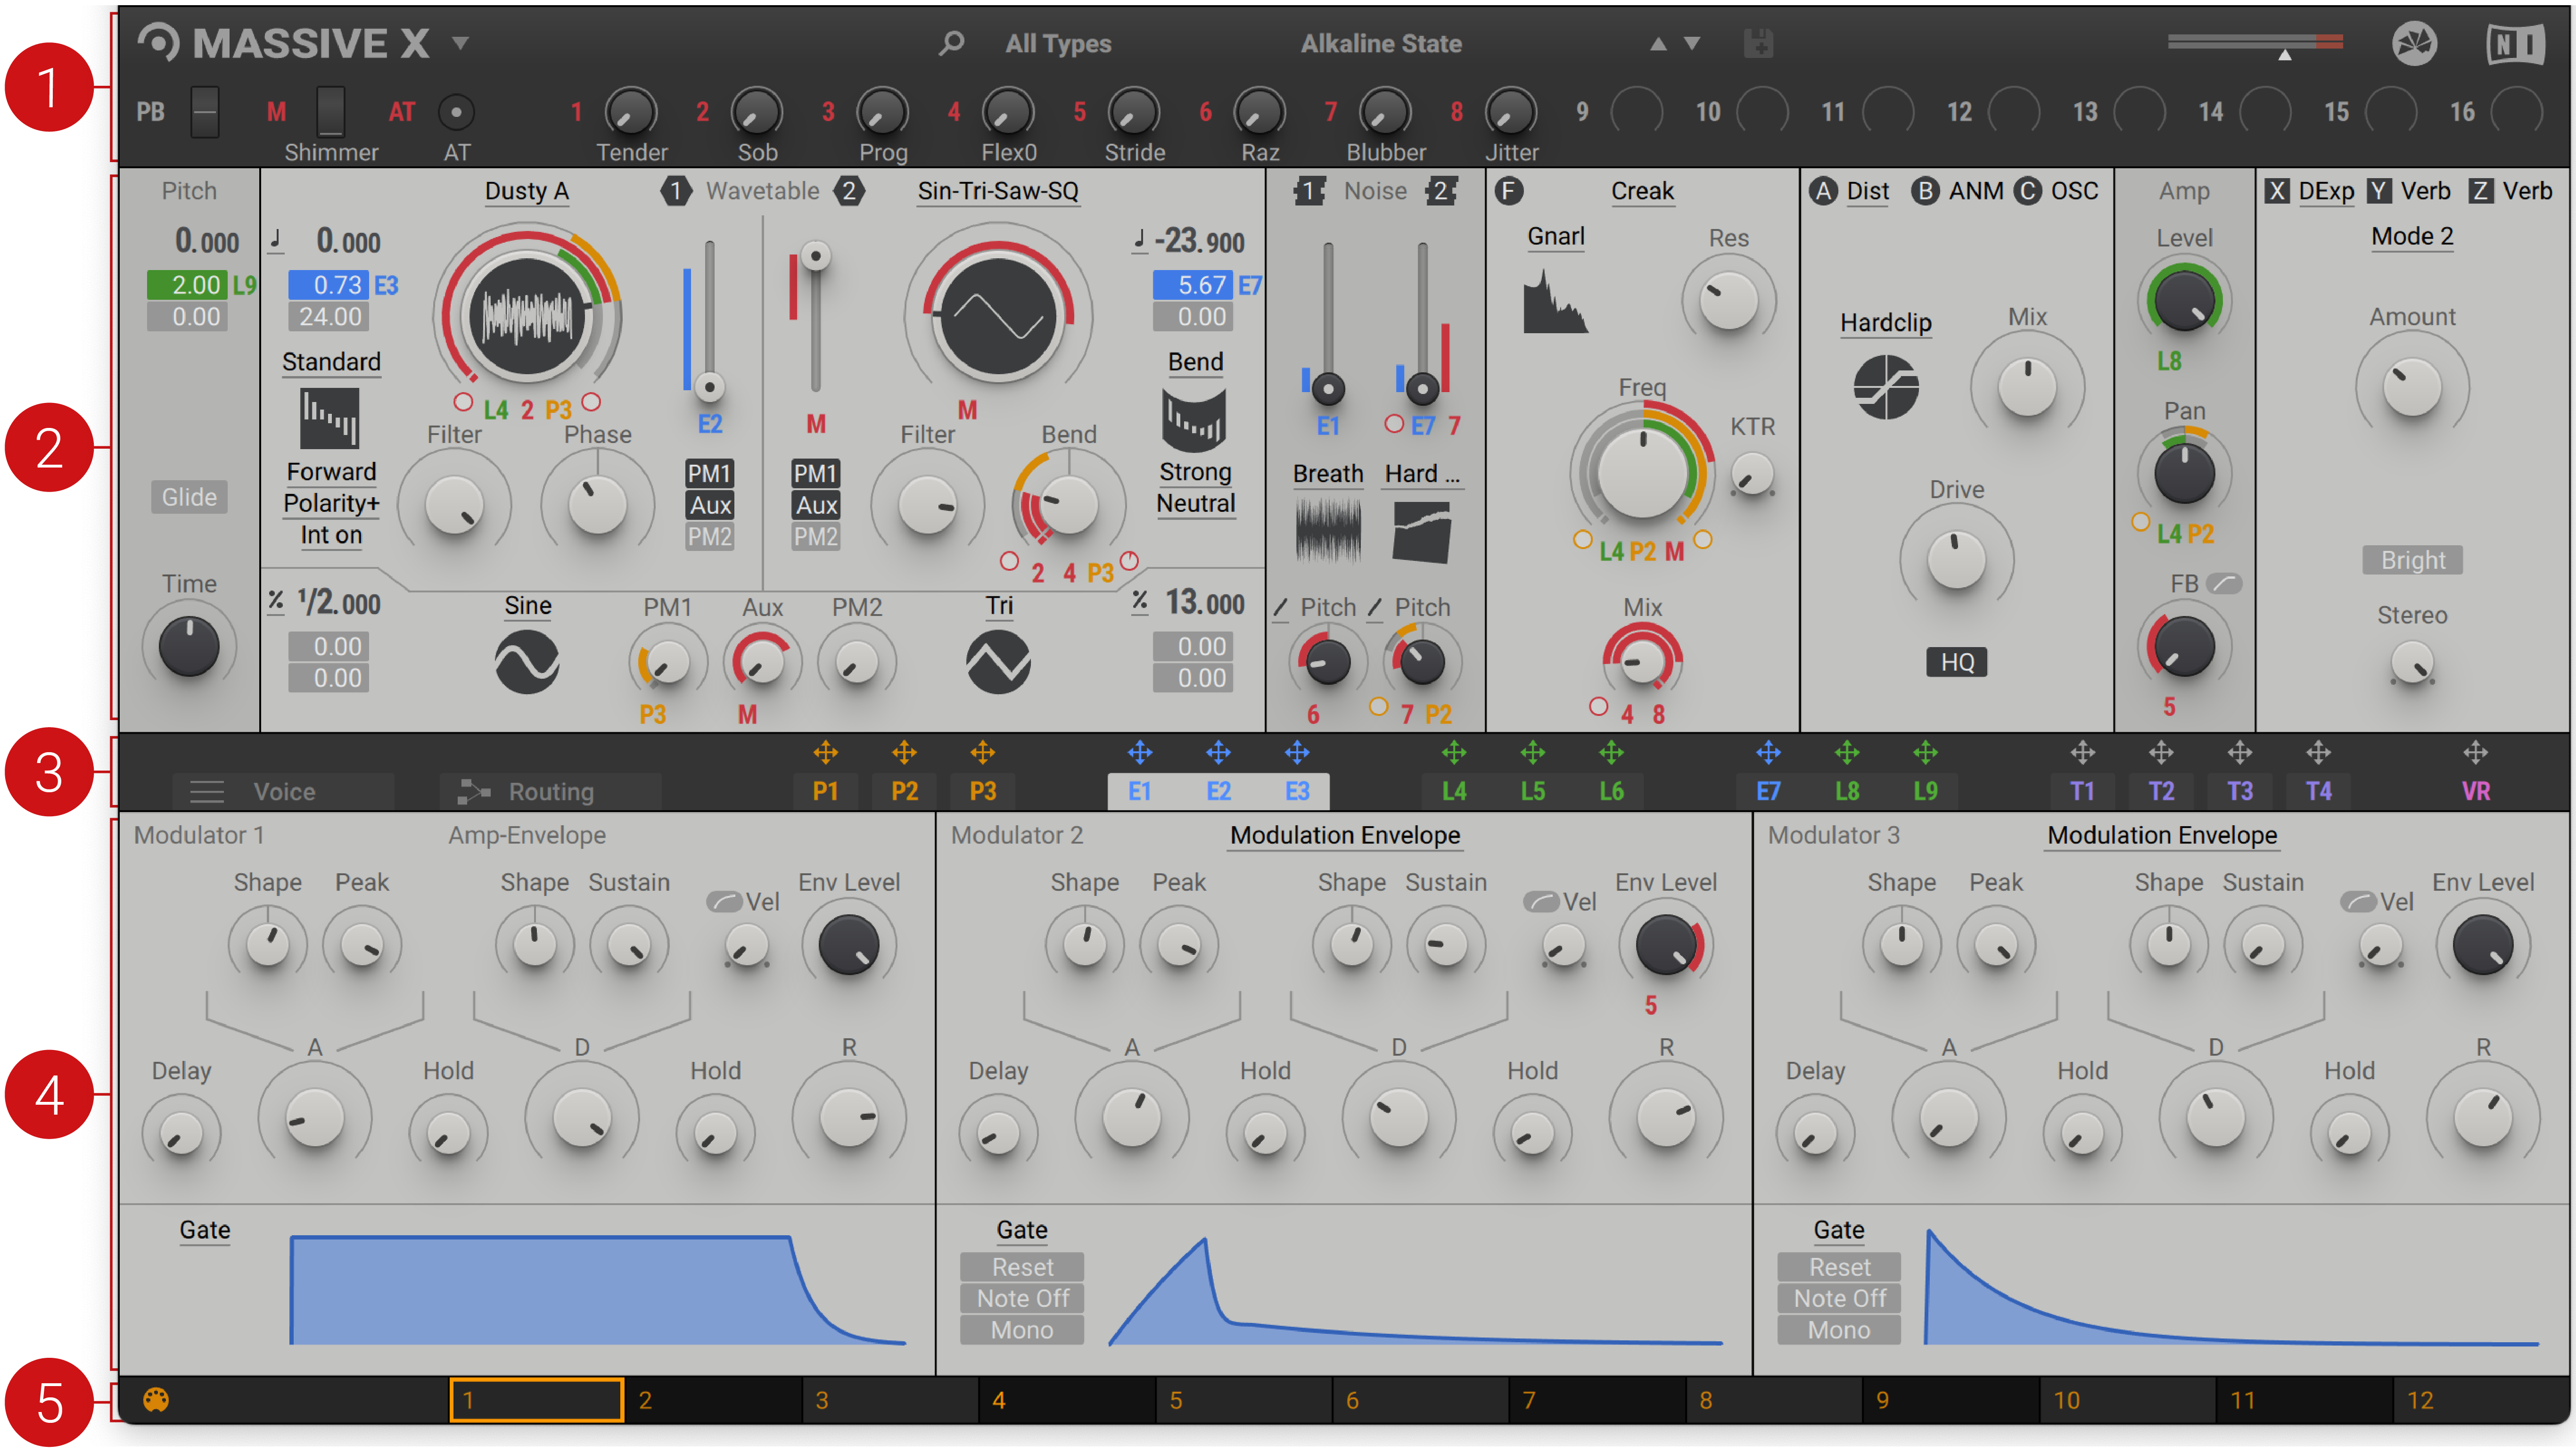Toggle Bright mode in reverb

(x=2412, y=560)
